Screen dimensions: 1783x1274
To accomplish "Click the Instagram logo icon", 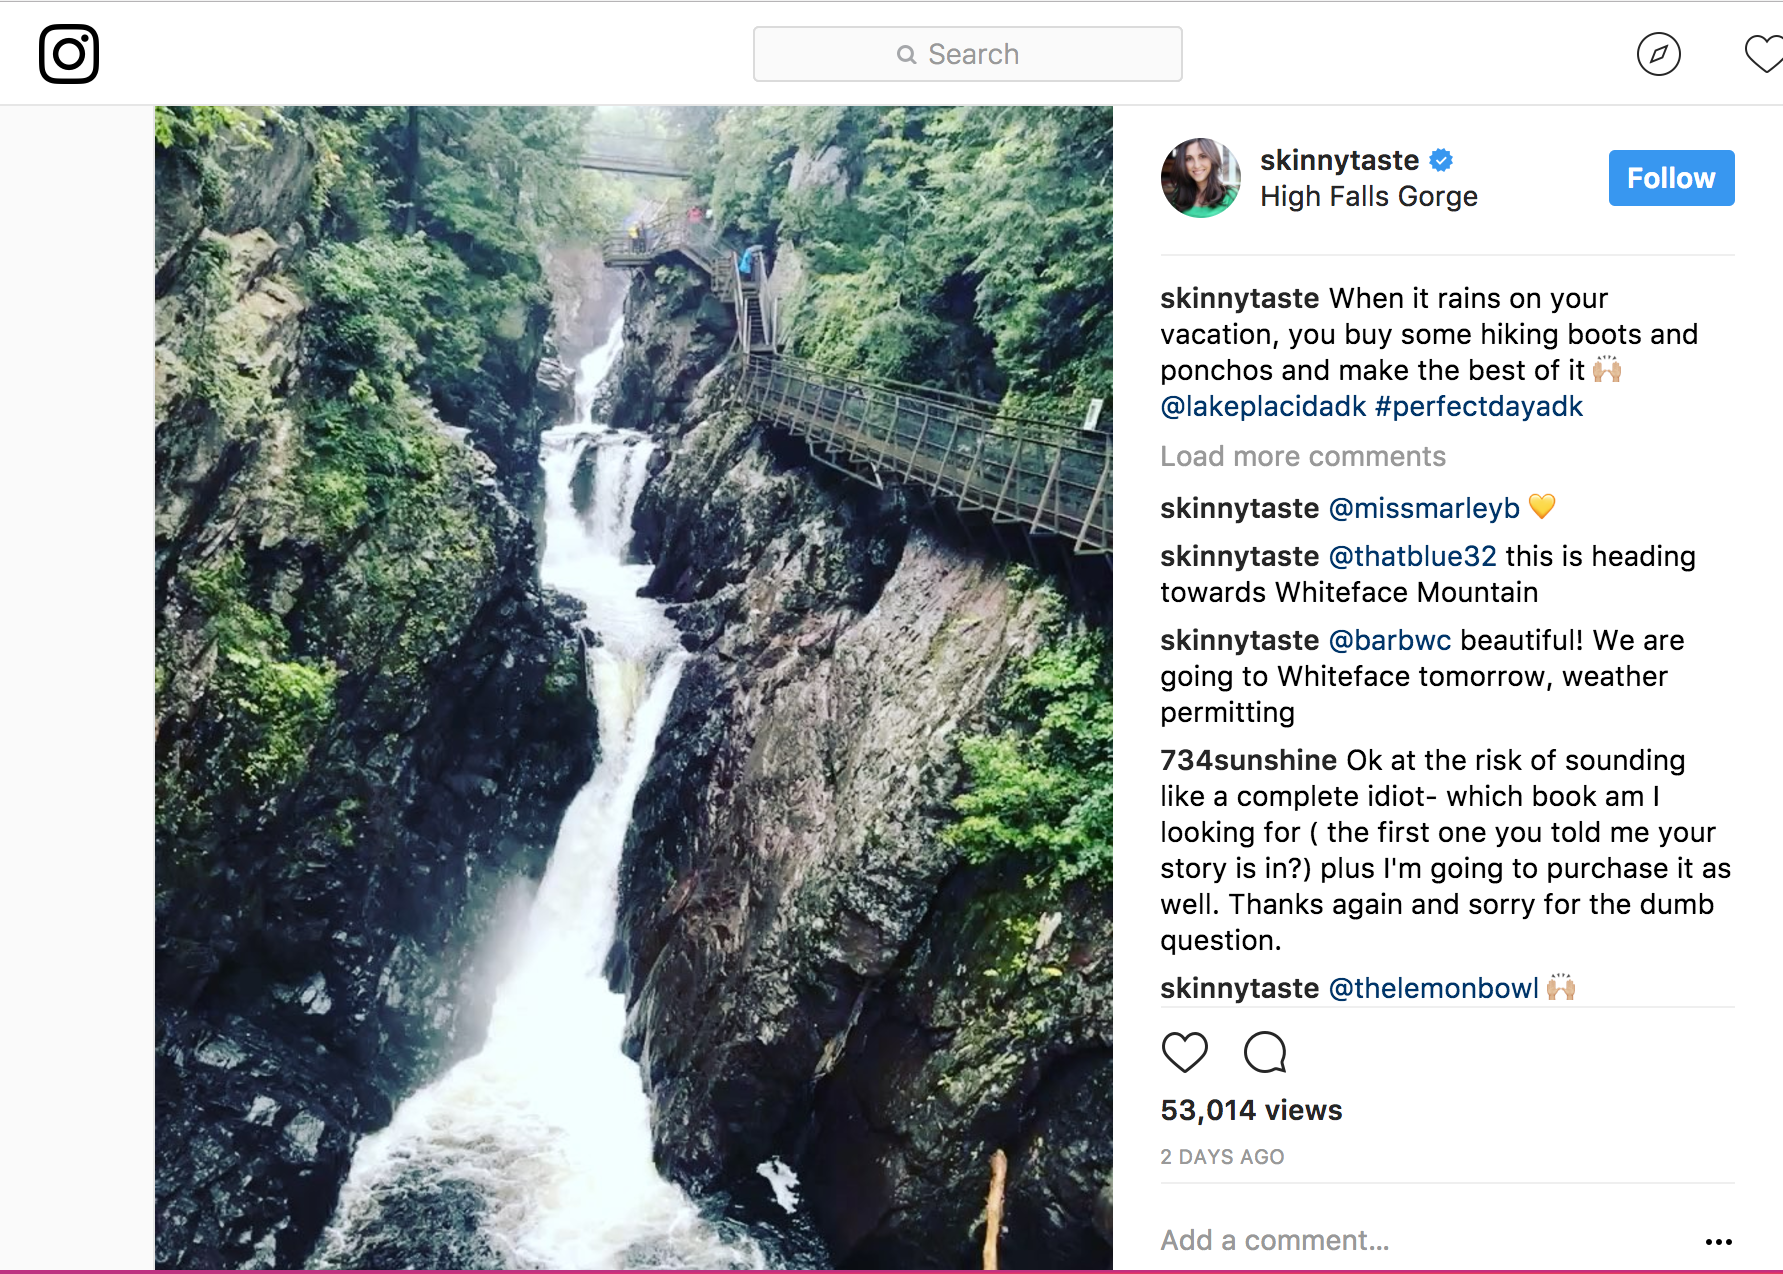I will [68, 54].
